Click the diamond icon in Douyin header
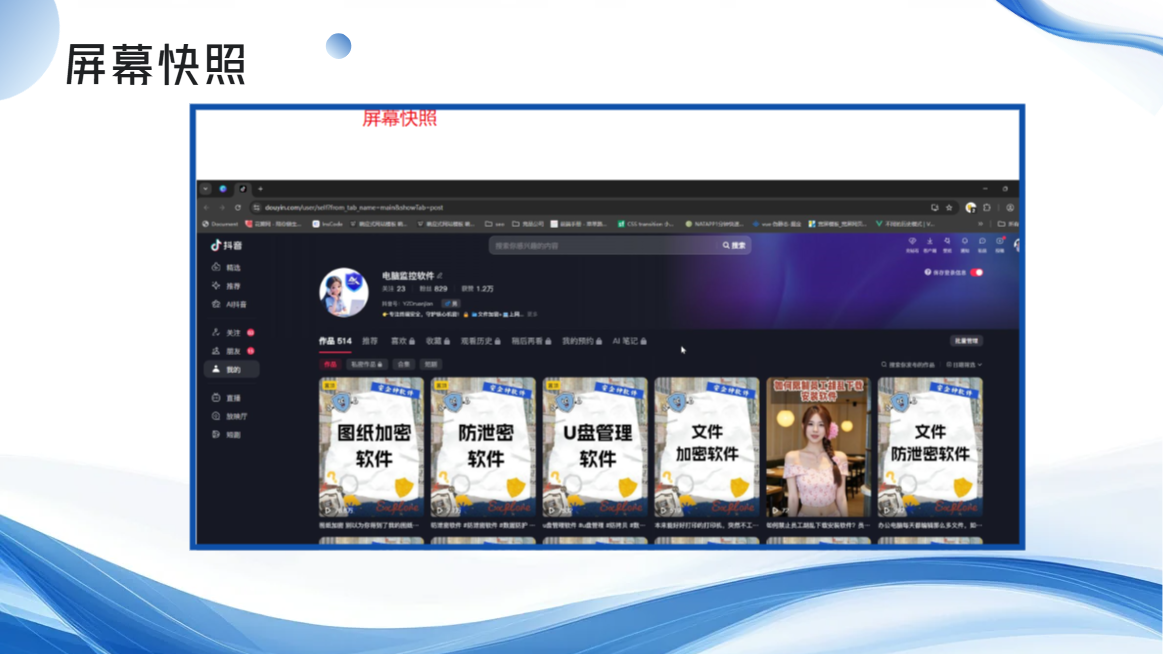The height and width of the screenshot is (654, 1163). [912, 241]
